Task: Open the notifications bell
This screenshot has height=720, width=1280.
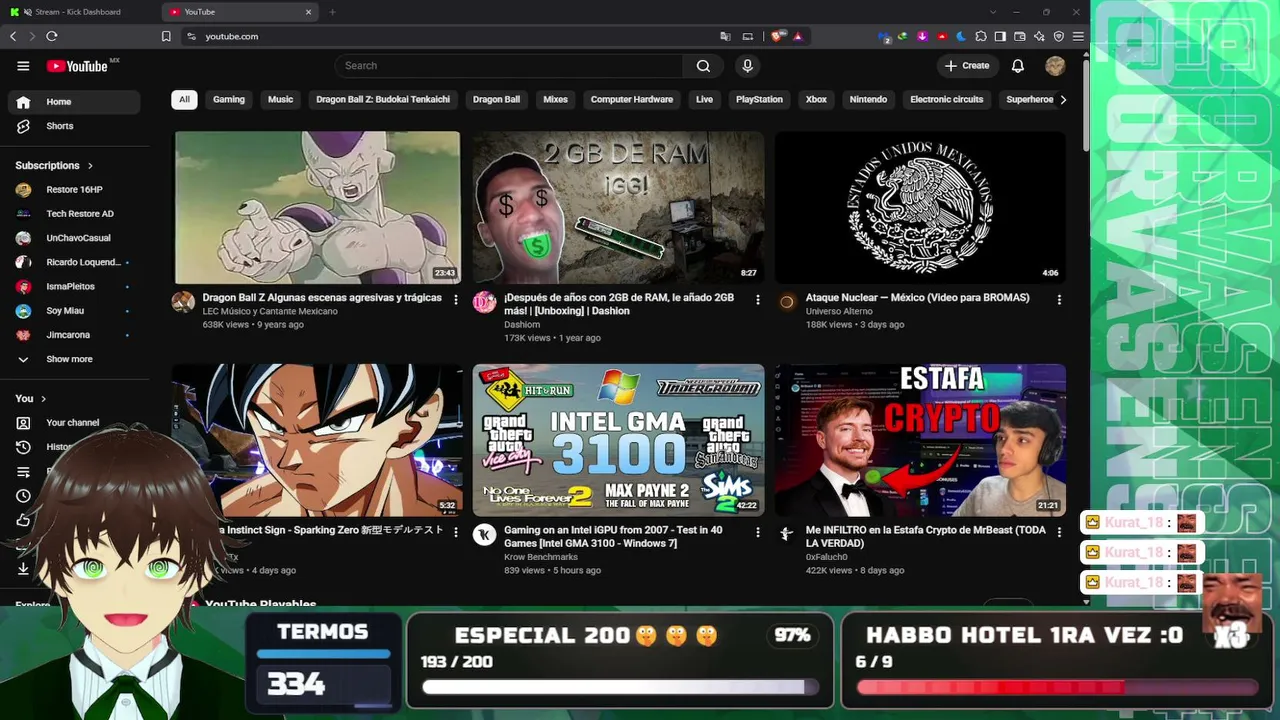Action: coord(1018,66)
